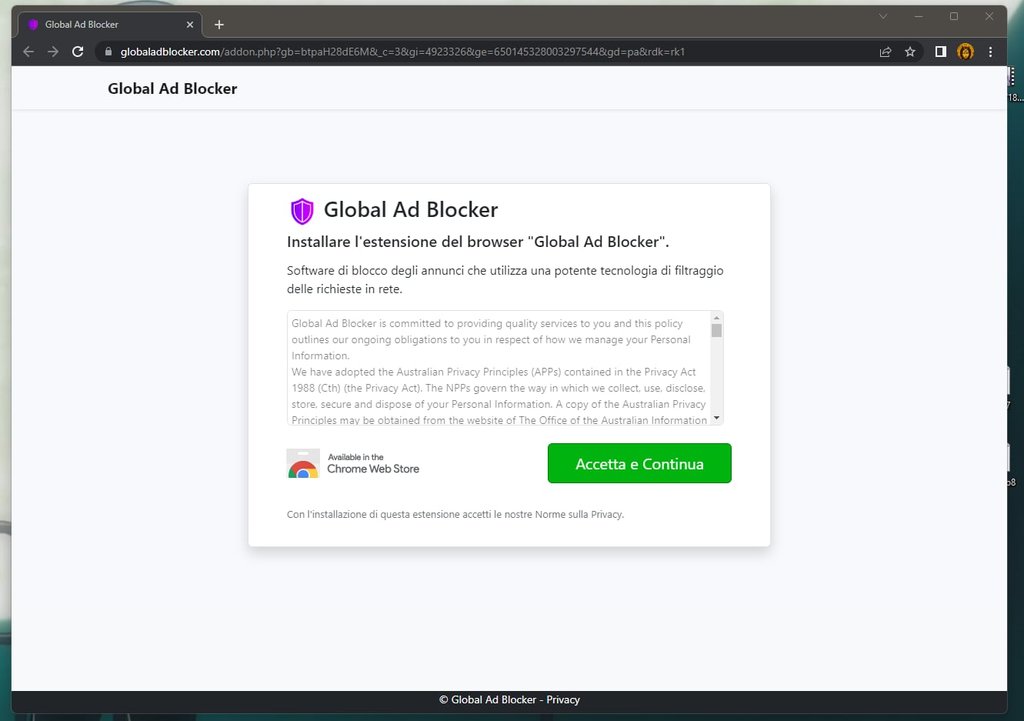Click the policy box scroll-down arrow

[716, 418]
